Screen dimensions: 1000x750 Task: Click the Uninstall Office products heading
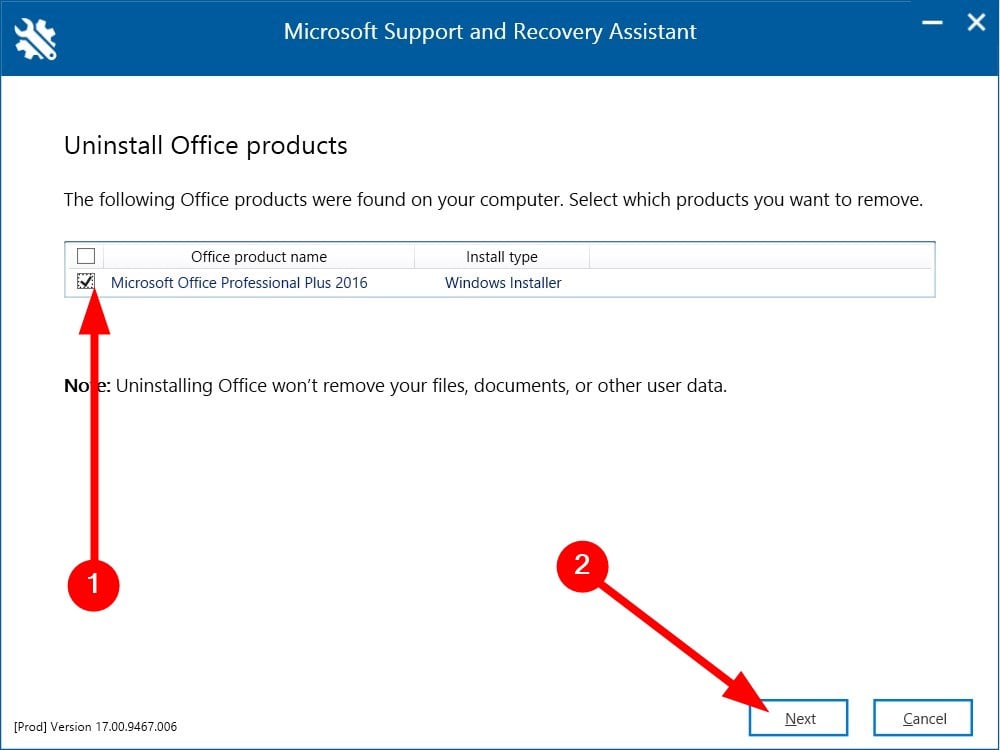(206, 145)
